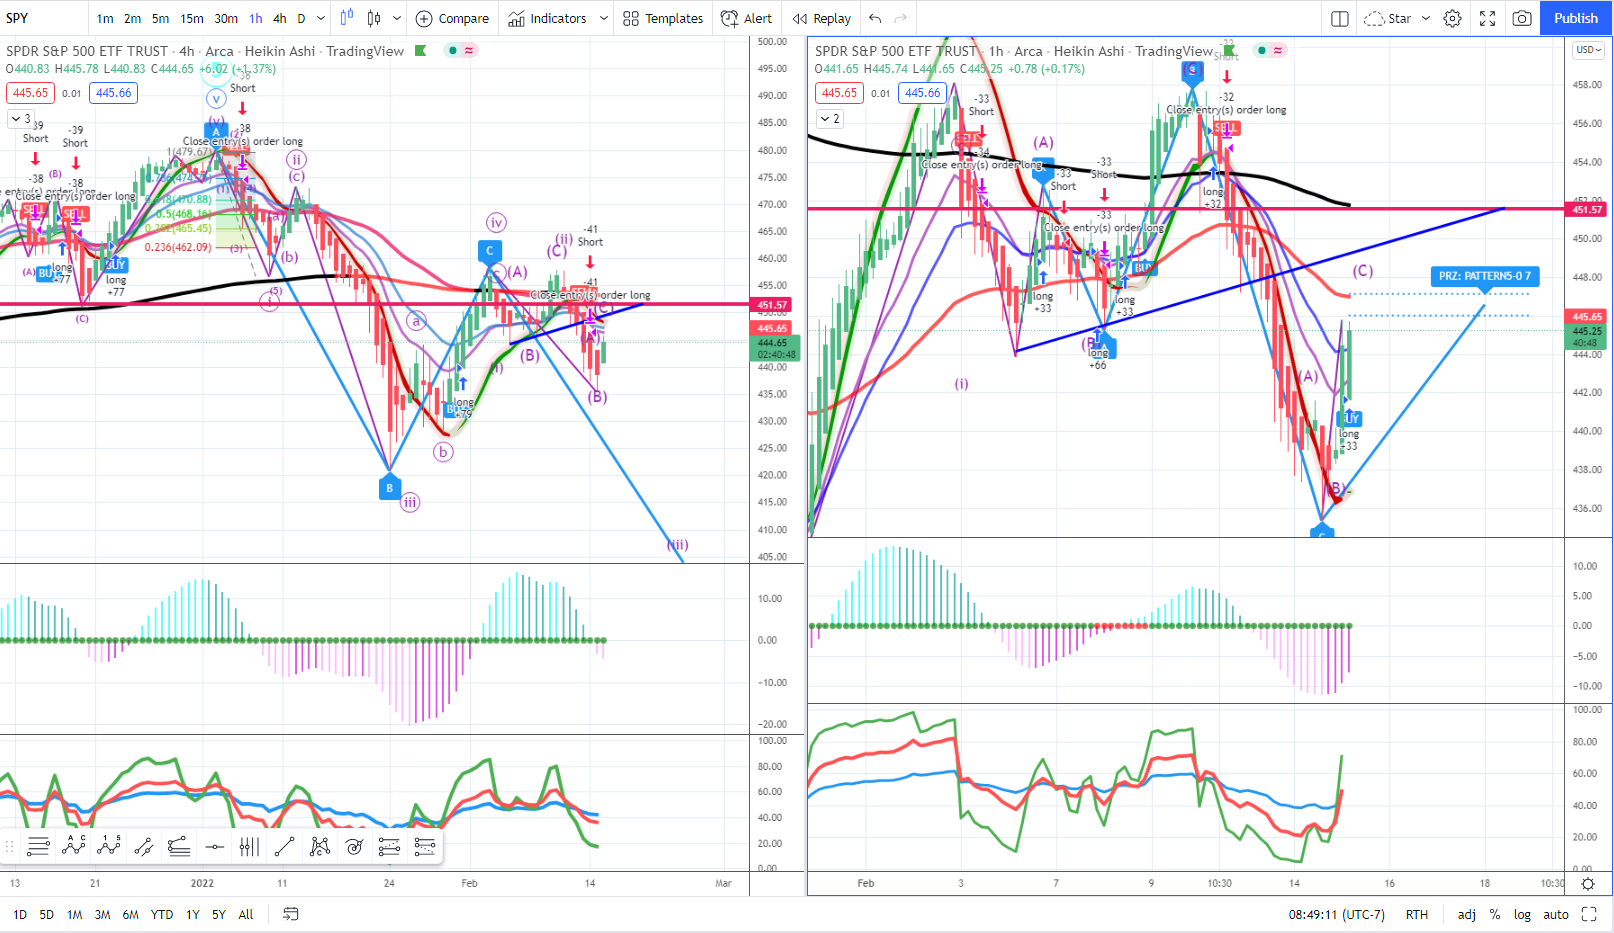This screenshot has height=933, width=1614.
Task: Set date range to 5D
Action: pyautogui.click(x=47, y=914)
